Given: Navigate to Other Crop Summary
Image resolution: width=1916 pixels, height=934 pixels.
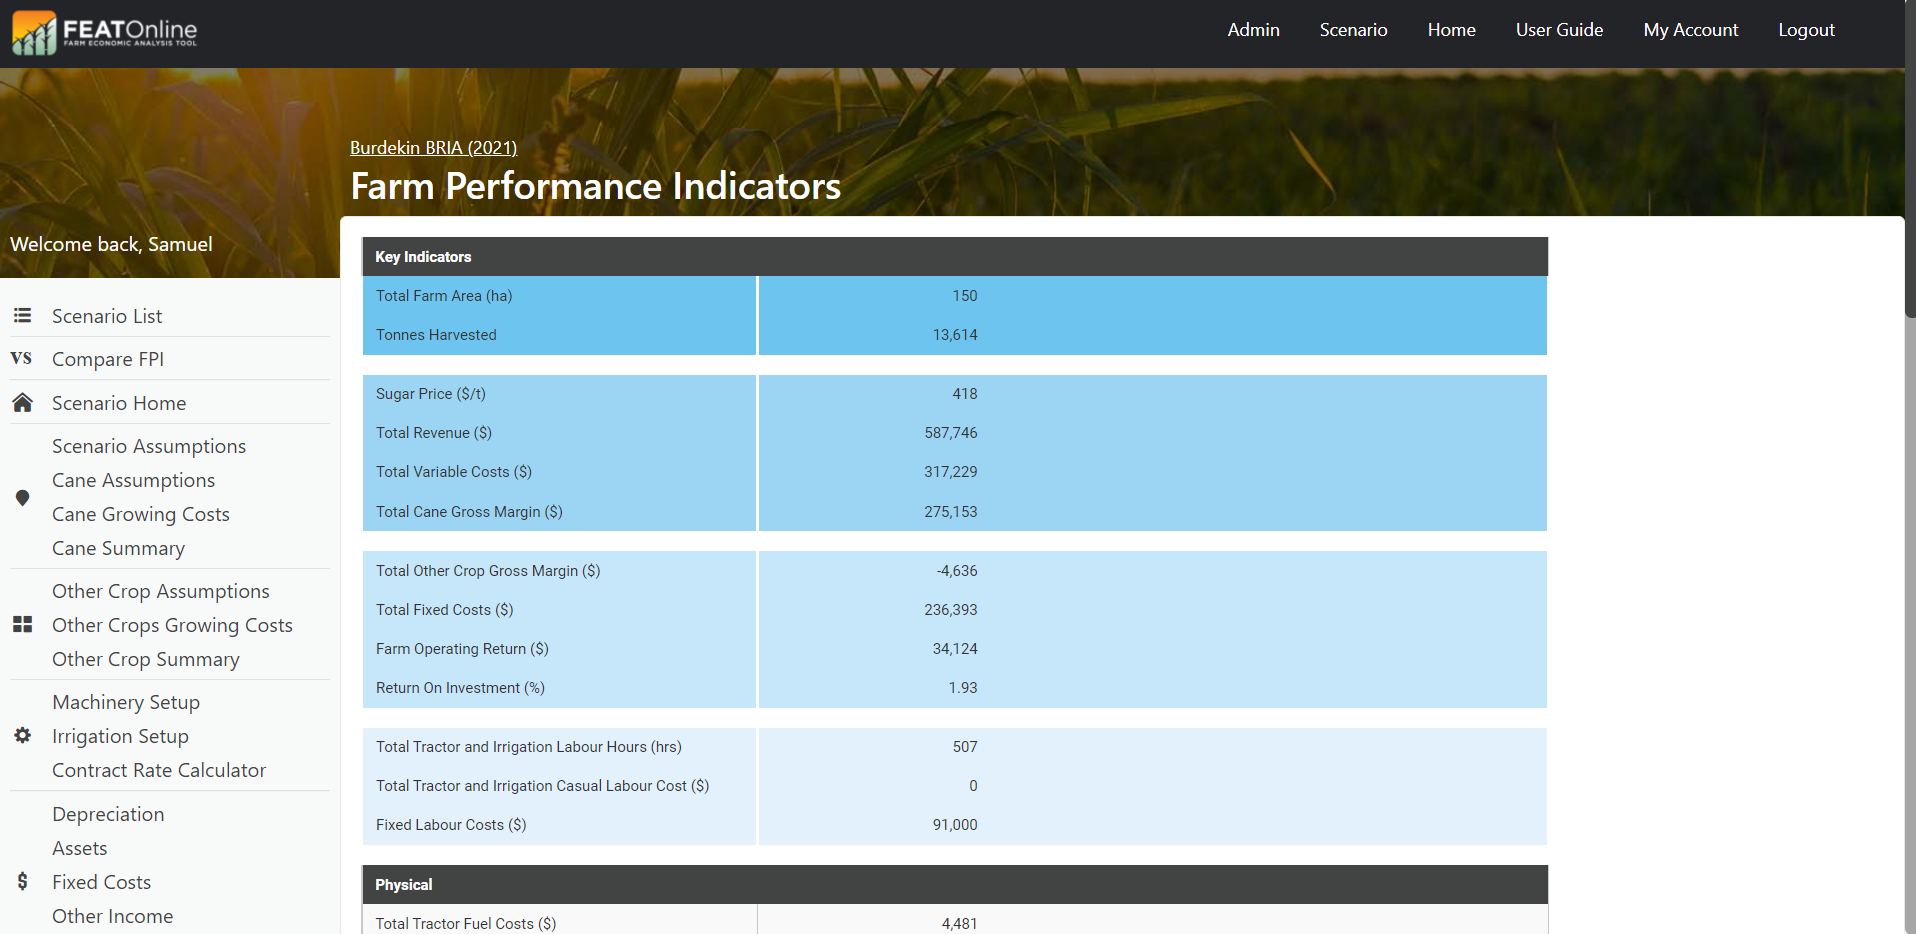Looking at the screenshot, I should coord(146,659).
